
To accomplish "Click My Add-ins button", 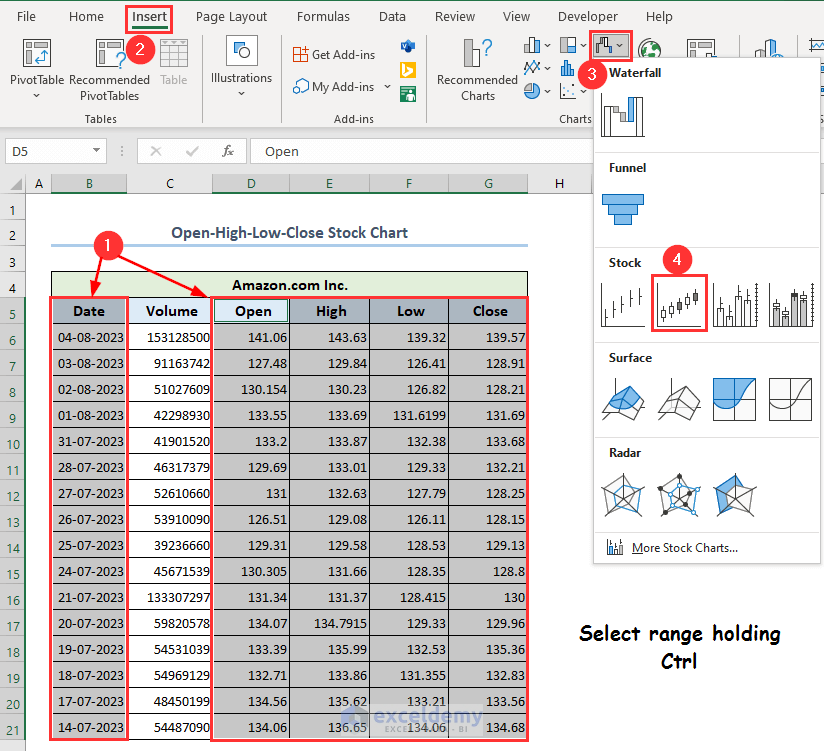I will tap(334, 86).
